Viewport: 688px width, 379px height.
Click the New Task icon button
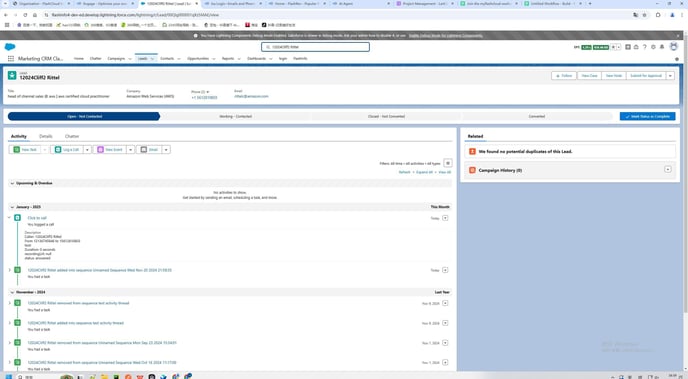tap(17, 150)
